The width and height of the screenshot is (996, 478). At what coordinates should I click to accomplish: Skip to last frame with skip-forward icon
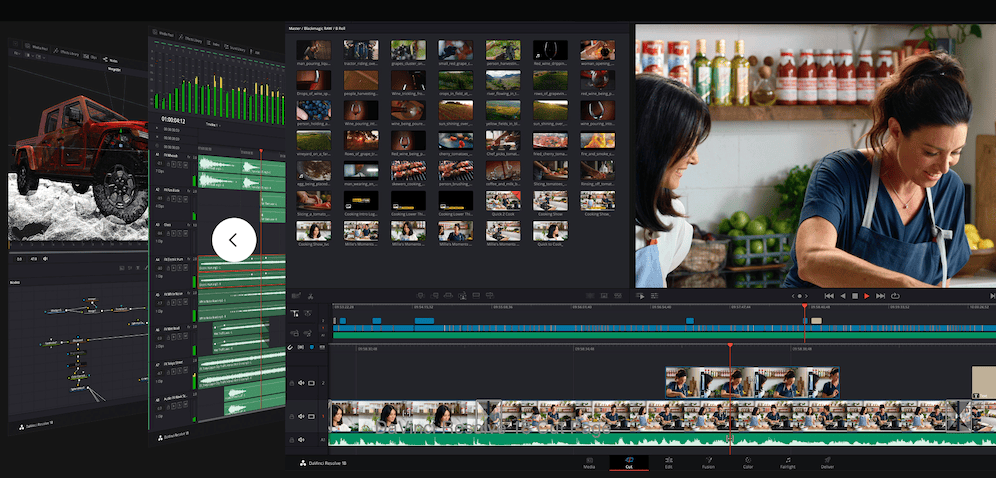[x=880, y=296]
